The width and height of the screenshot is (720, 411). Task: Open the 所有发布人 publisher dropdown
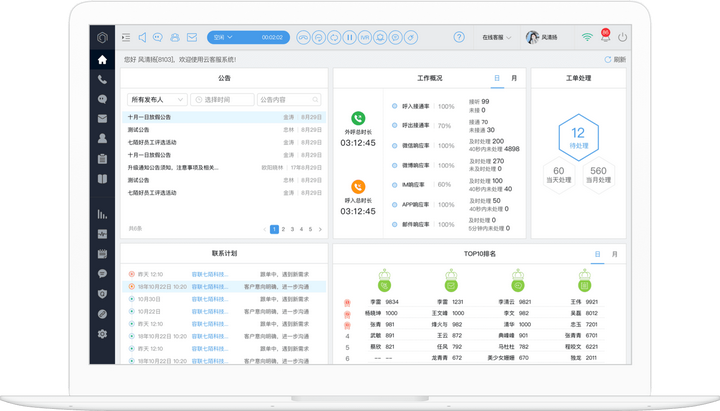coord(157,100)
